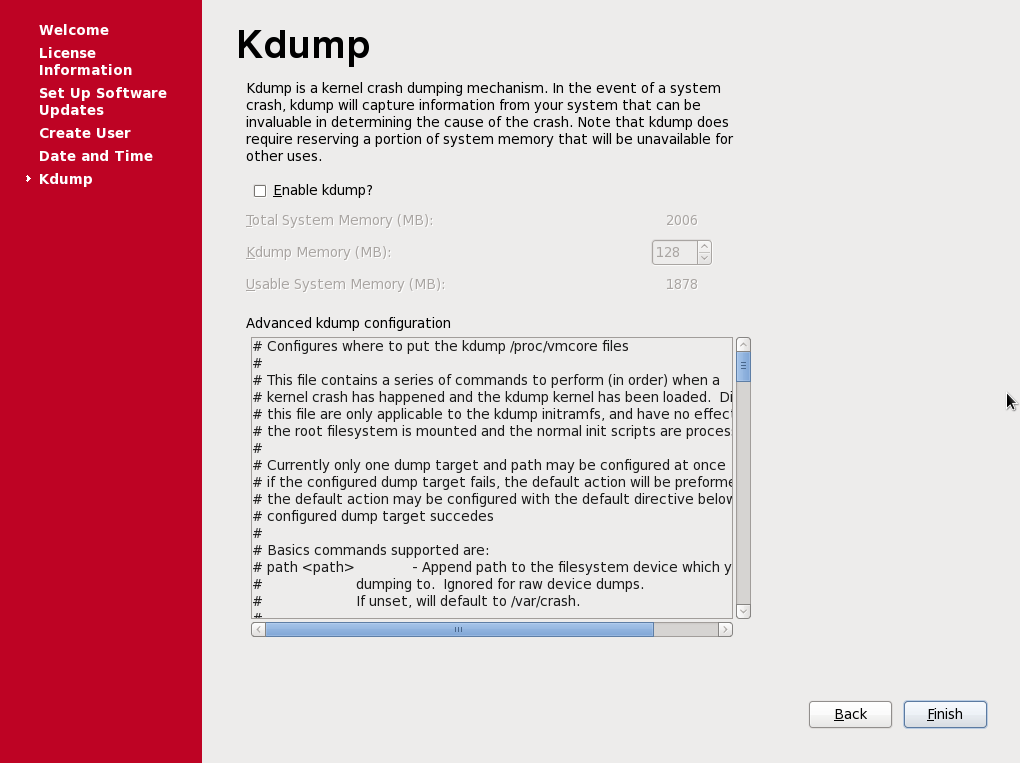Click line 'dumping to. Ignored for raw device dumps.'
1020x763 pixels.
(500, 584)
